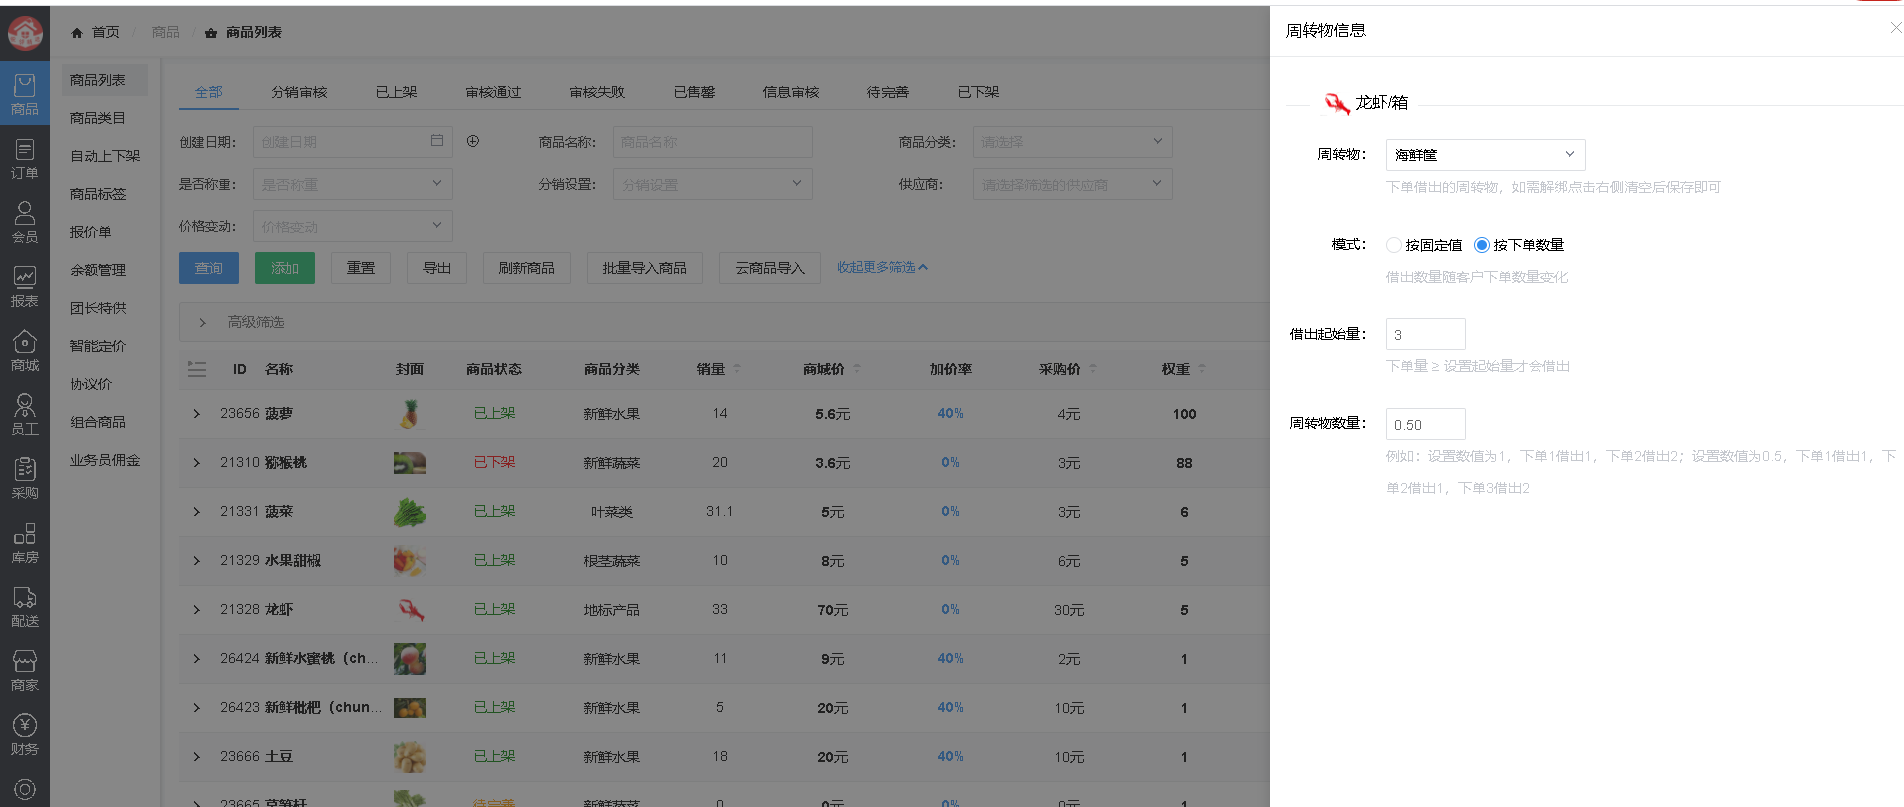Open the 商品 section in the sidebar
Screen dimensions: 1904x807
point(25,94)
